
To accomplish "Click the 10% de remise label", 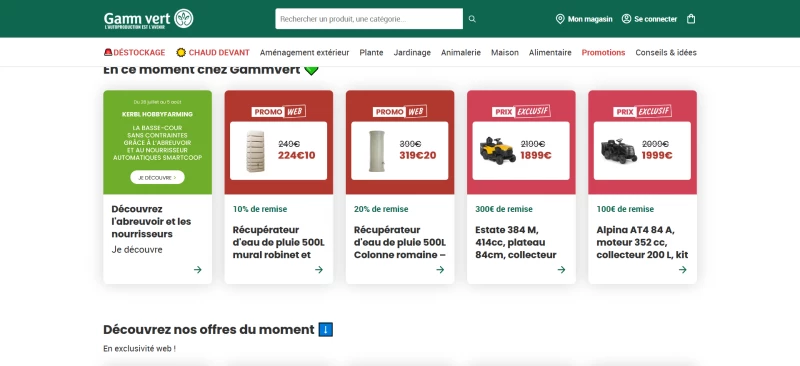I will click(260, 209).
